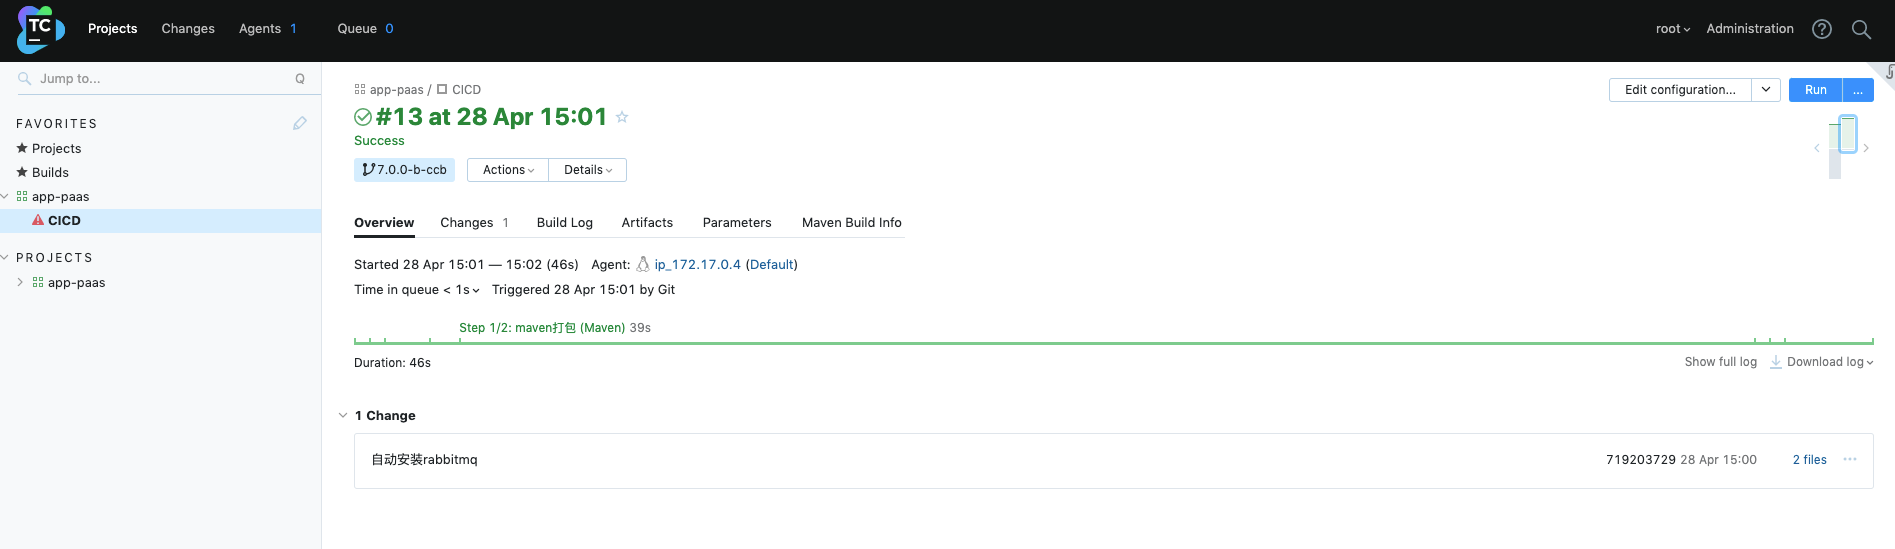Click the Download log arrow icon
Image resolution: width=1895 pixels, height=549 pixels.
coord(1776,362)
